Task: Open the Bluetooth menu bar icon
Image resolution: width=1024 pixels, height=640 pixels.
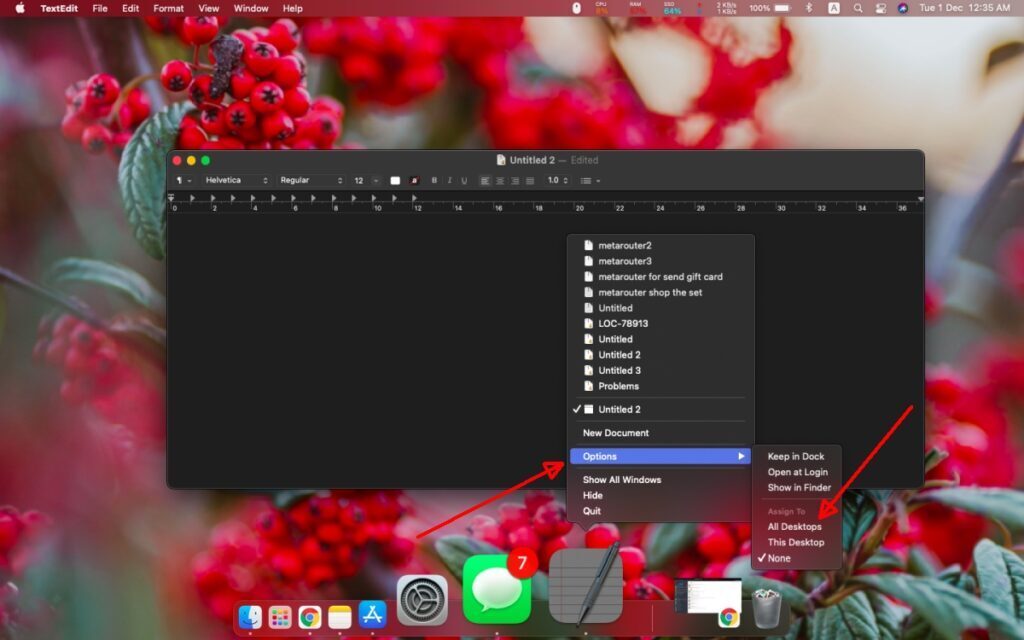Action: pos(808,8)
